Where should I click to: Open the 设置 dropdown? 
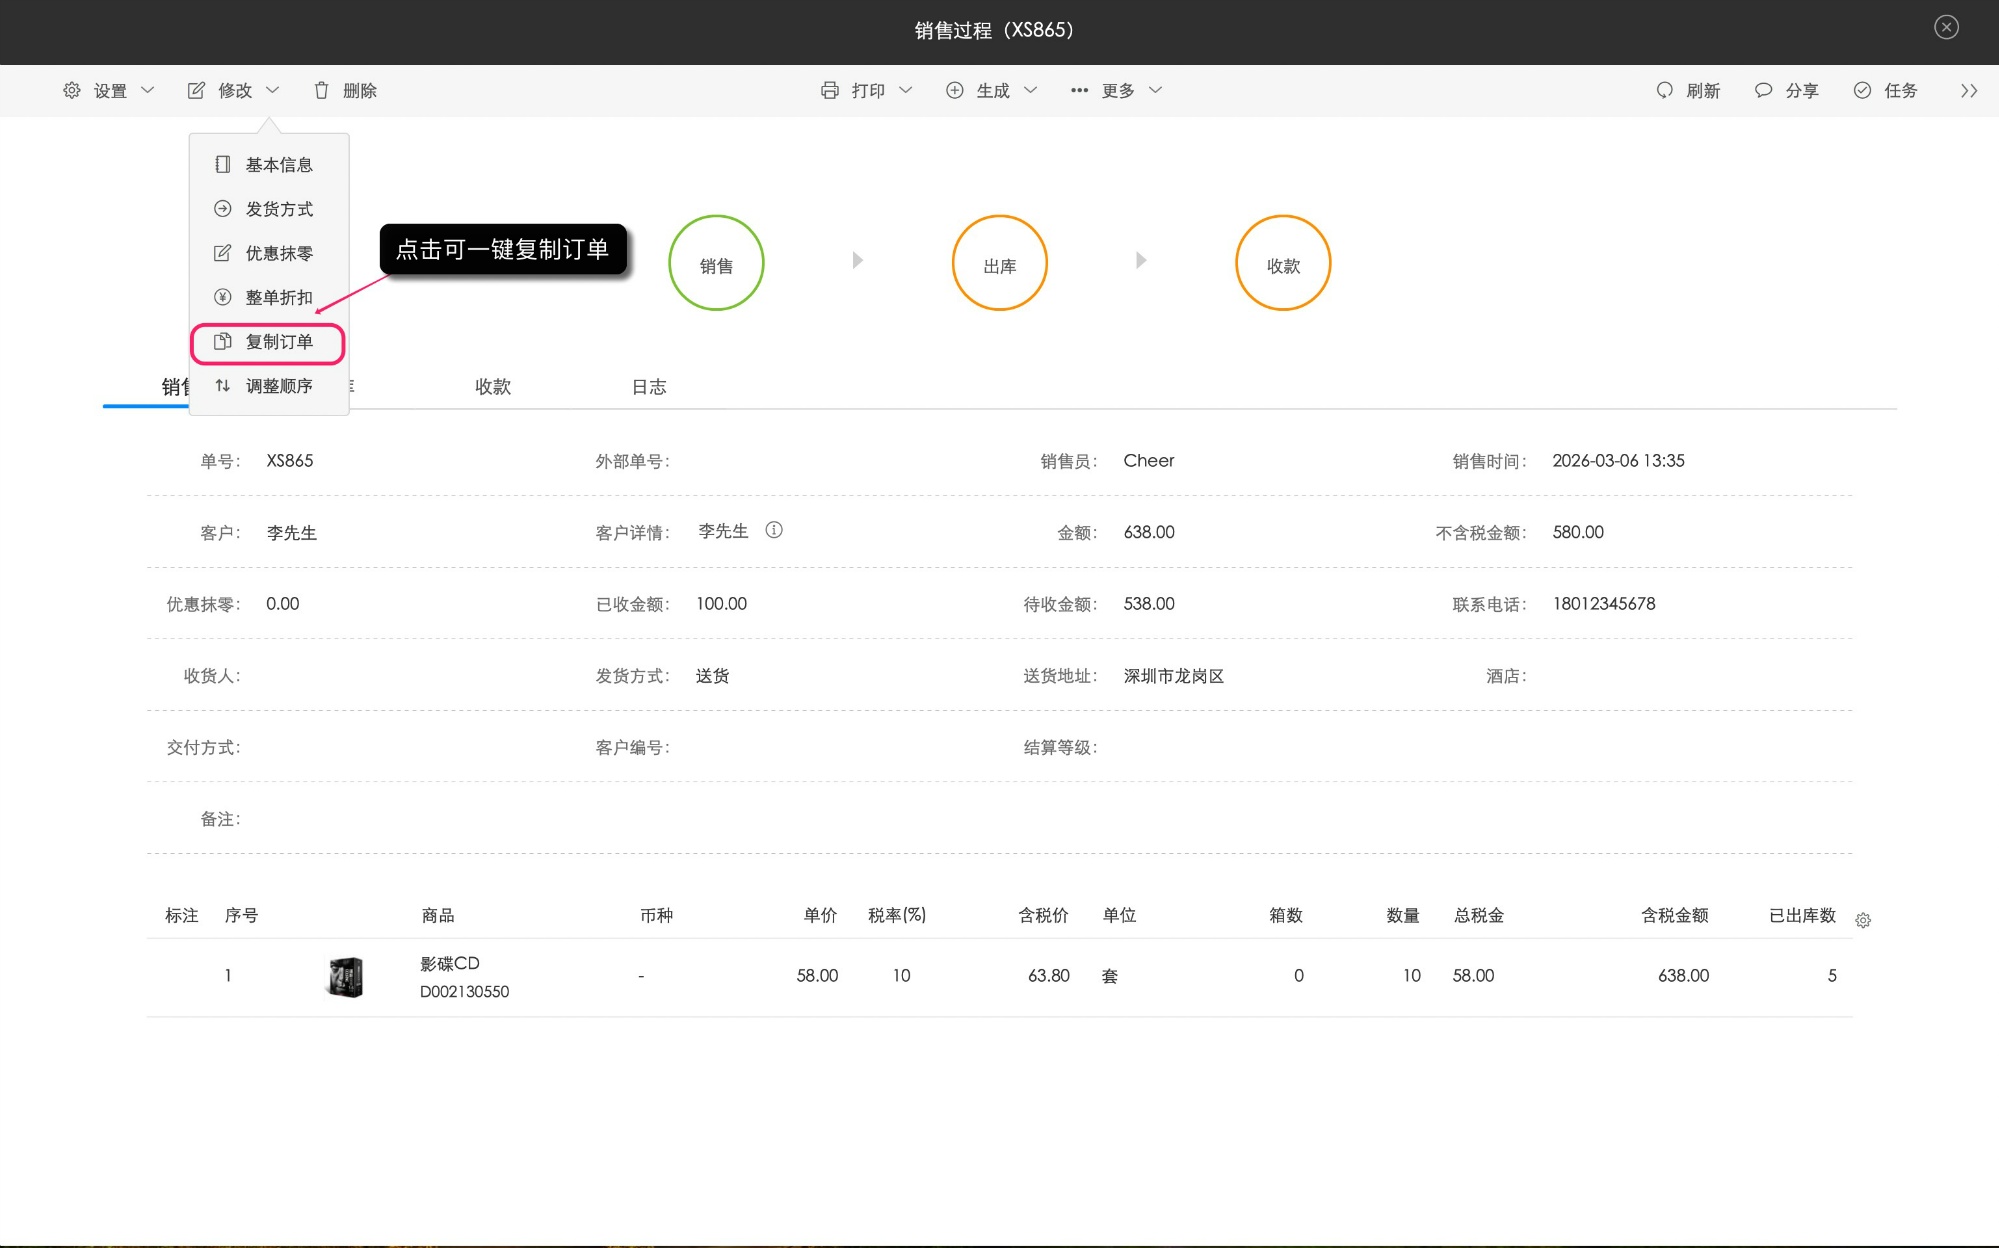click(x=109, y=90)
